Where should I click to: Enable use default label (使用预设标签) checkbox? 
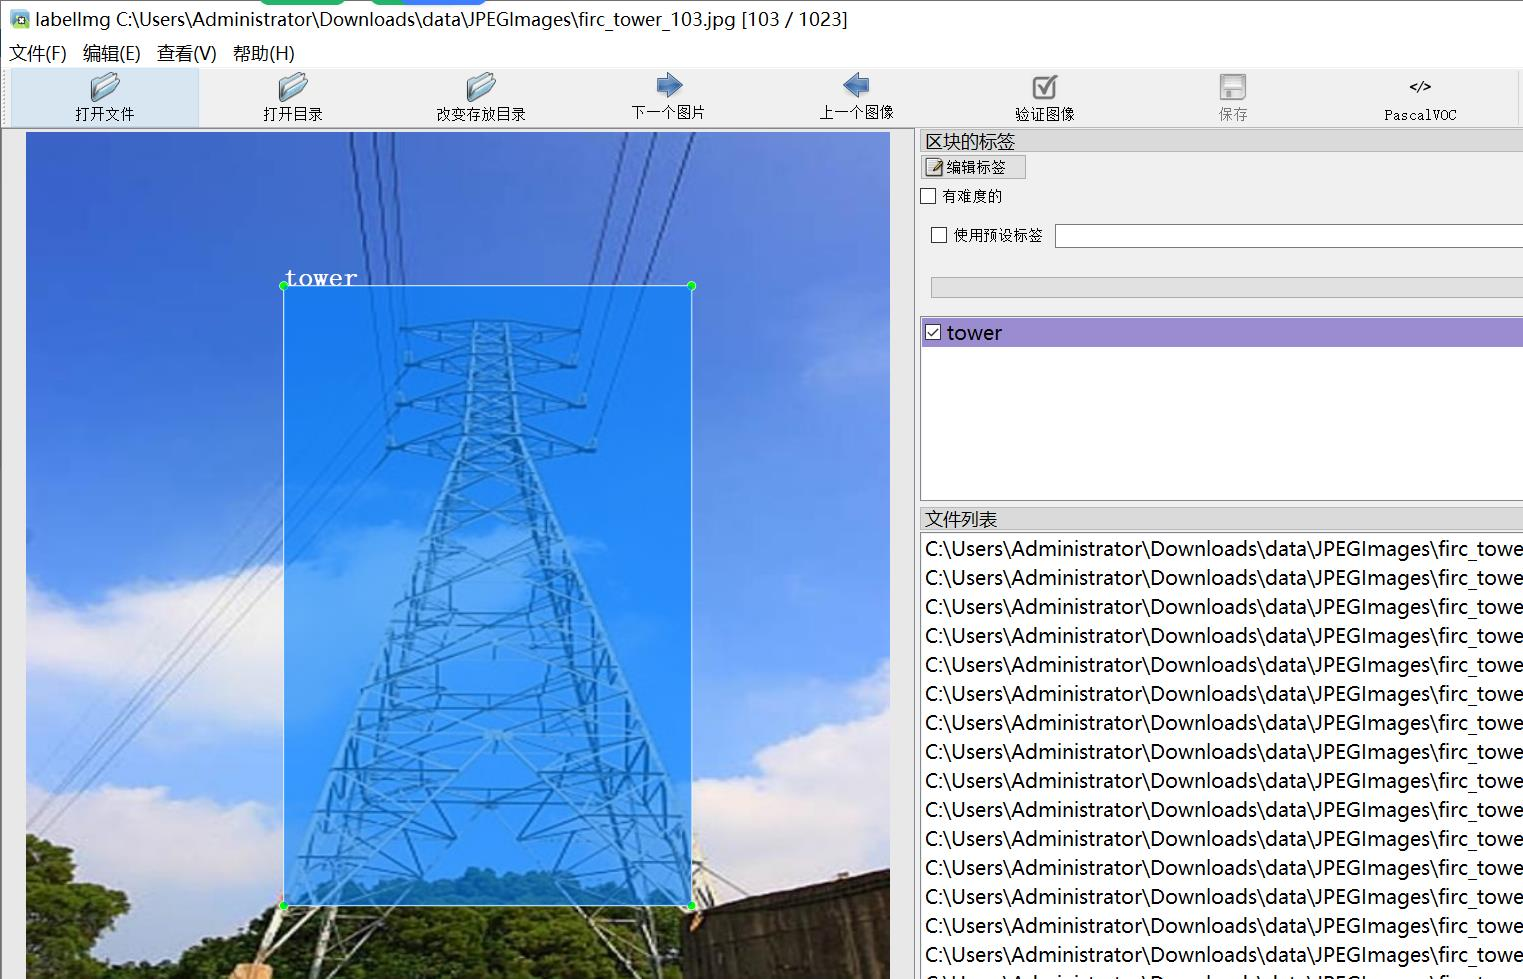[939, 235]
